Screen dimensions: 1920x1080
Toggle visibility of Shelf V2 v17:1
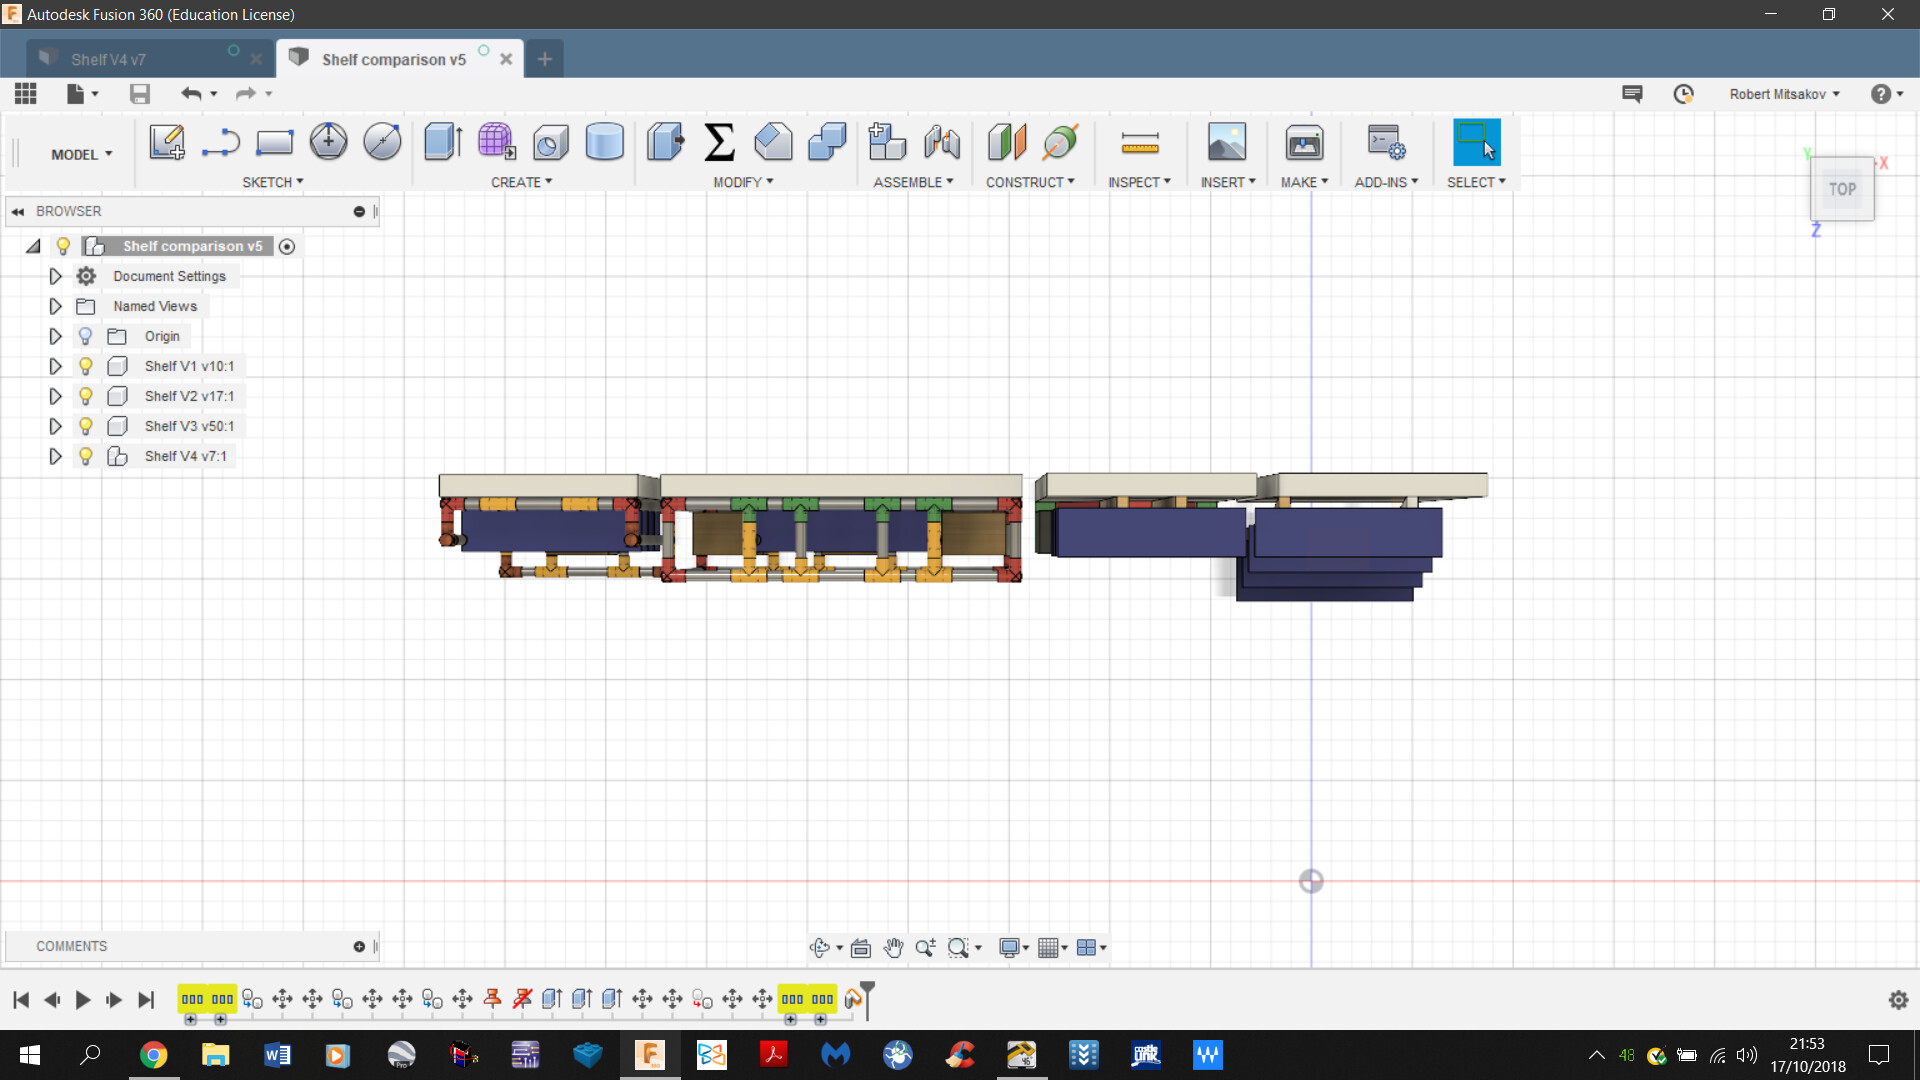point(86,396)
